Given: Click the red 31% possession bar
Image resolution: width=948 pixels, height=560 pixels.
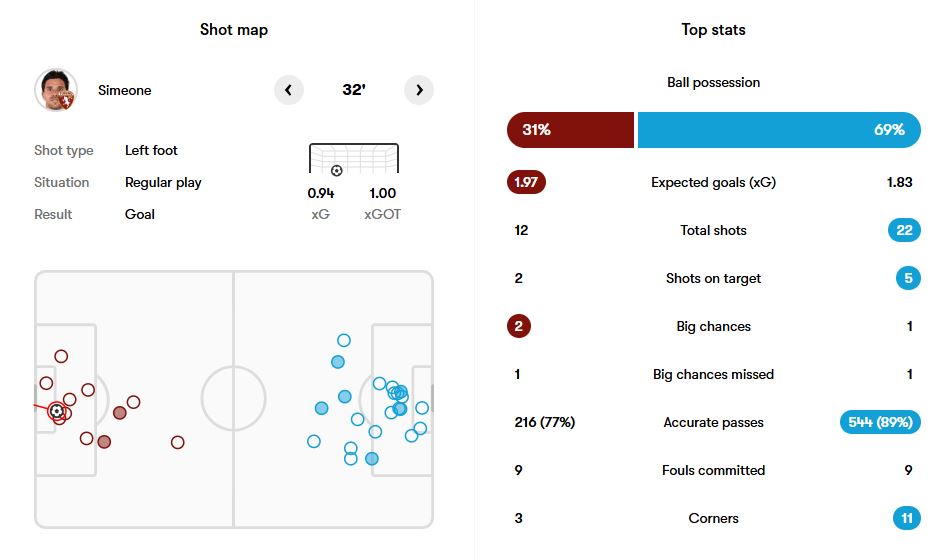Looking at the screenshot, I should point(570,130).
